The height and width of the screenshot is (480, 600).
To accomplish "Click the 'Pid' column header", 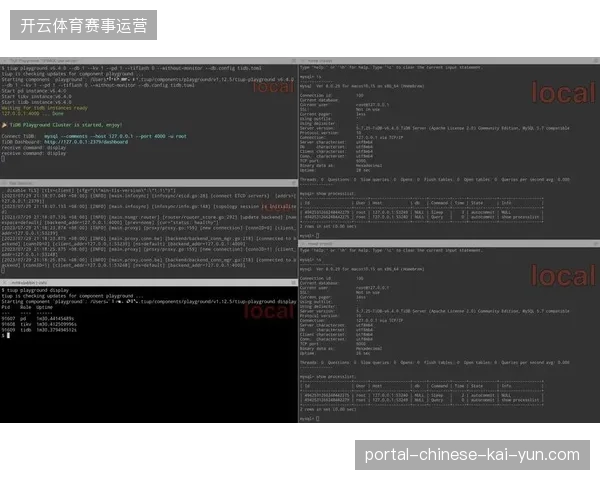I will click(5, 307).
